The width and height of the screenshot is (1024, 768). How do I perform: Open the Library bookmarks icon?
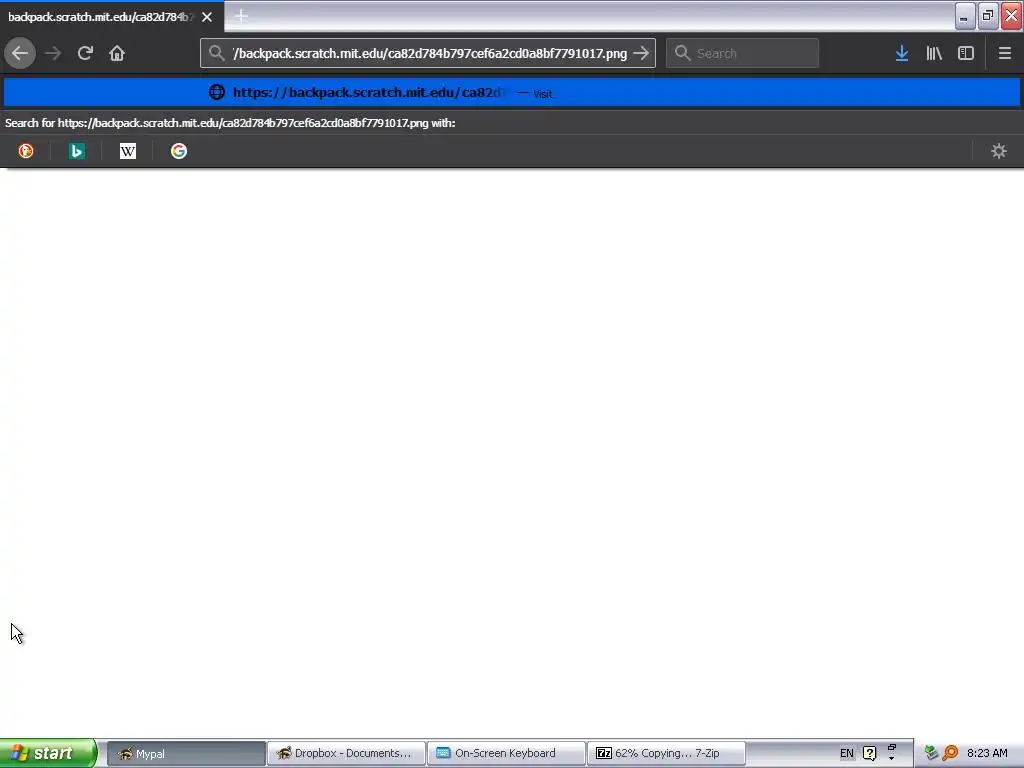coord(934,53)
